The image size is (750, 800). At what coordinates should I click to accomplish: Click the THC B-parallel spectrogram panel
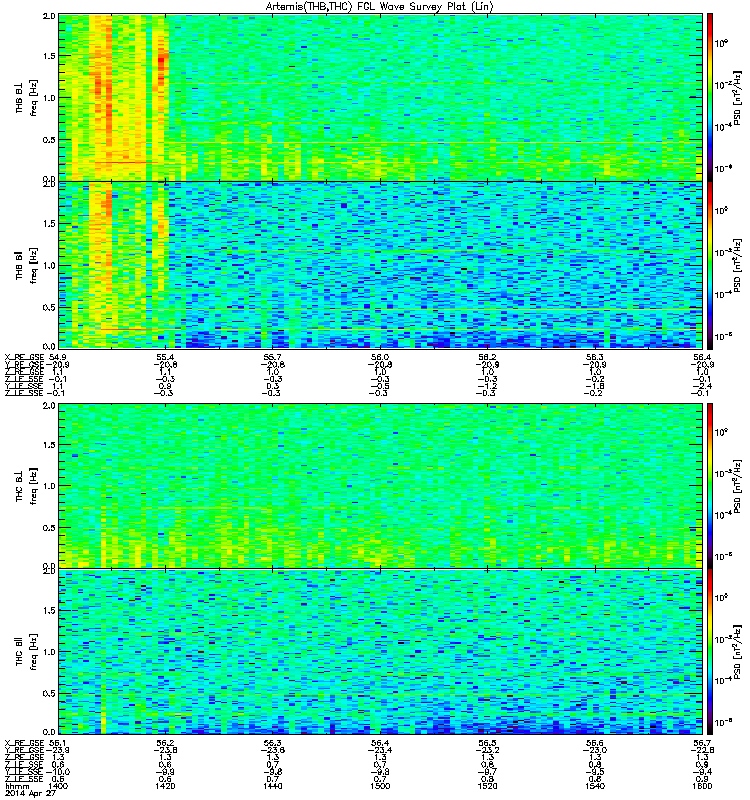click(380, 652)
